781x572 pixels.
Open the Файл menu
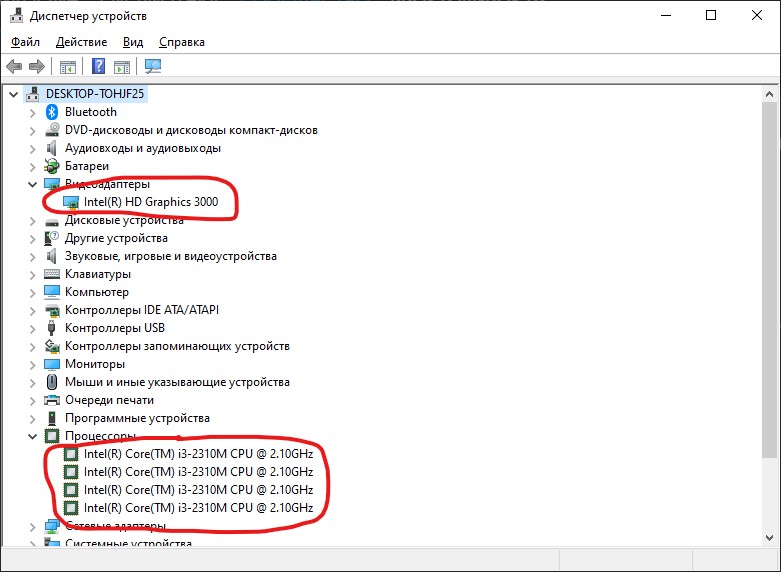[x=25, y=42]
